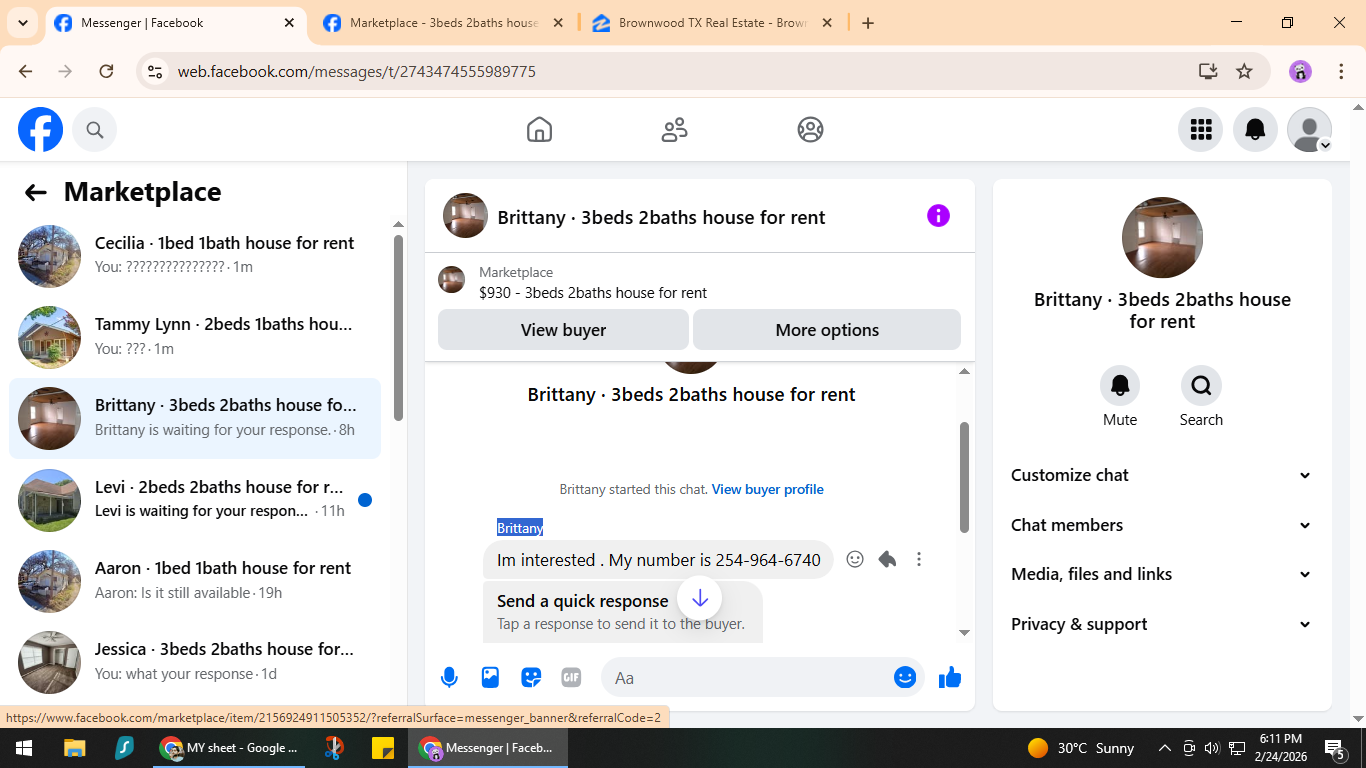React with the emoji icon beside message

855,560
